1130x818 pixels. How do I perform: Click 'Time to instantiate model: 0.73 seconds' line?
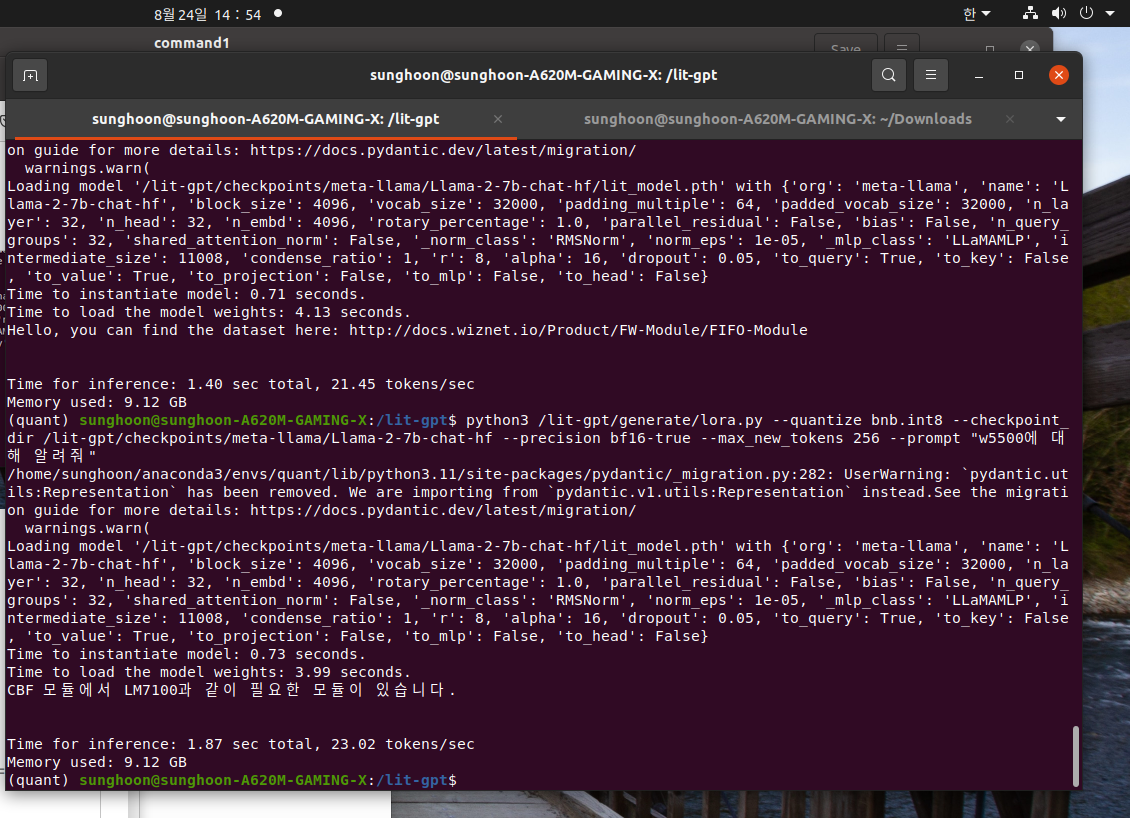[187, 654]
